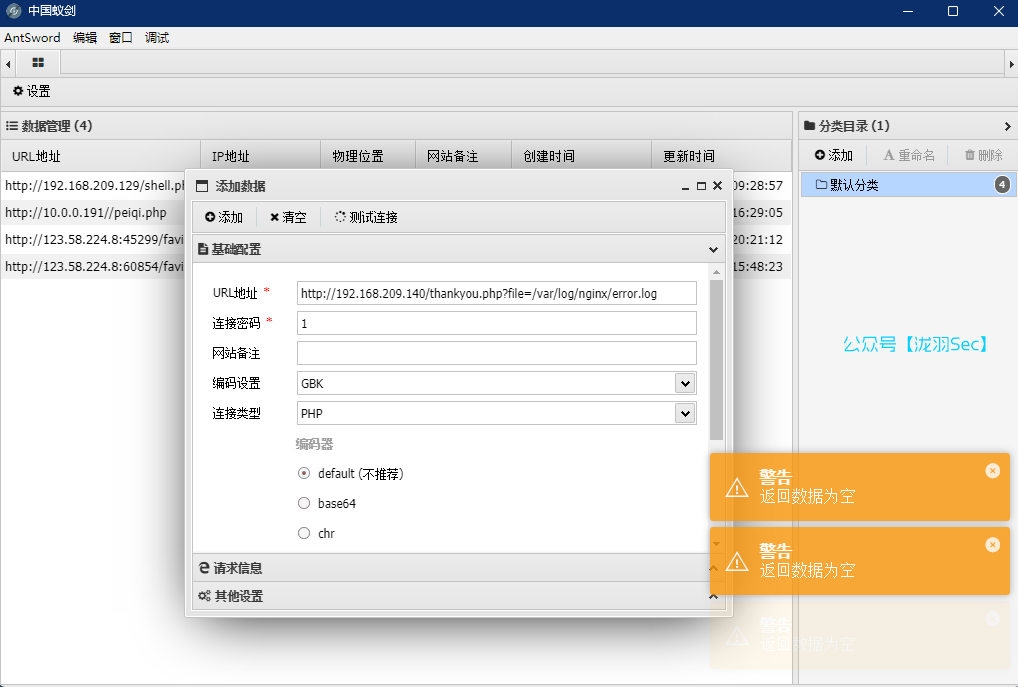
Task: Click 添加 plus icon in dialog toolbar
Action: (x=224, y=217)
